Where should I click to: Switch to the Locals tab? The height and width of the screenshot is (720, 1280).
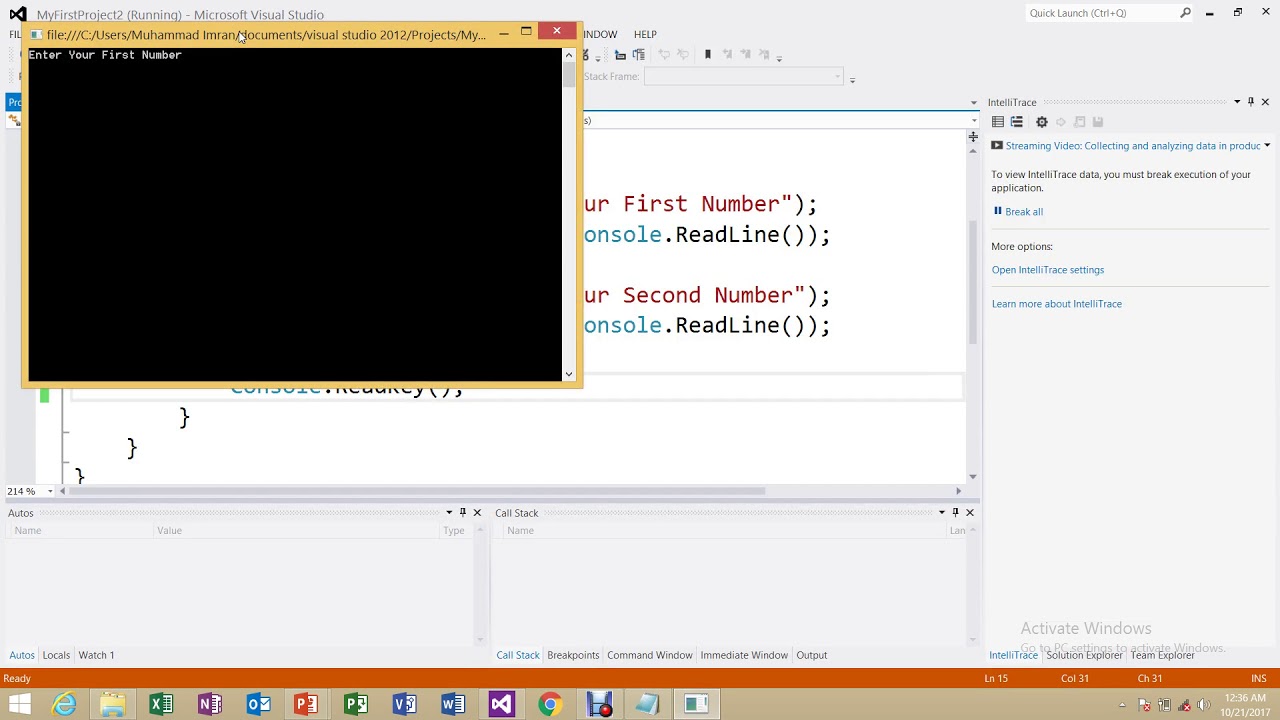56,655
